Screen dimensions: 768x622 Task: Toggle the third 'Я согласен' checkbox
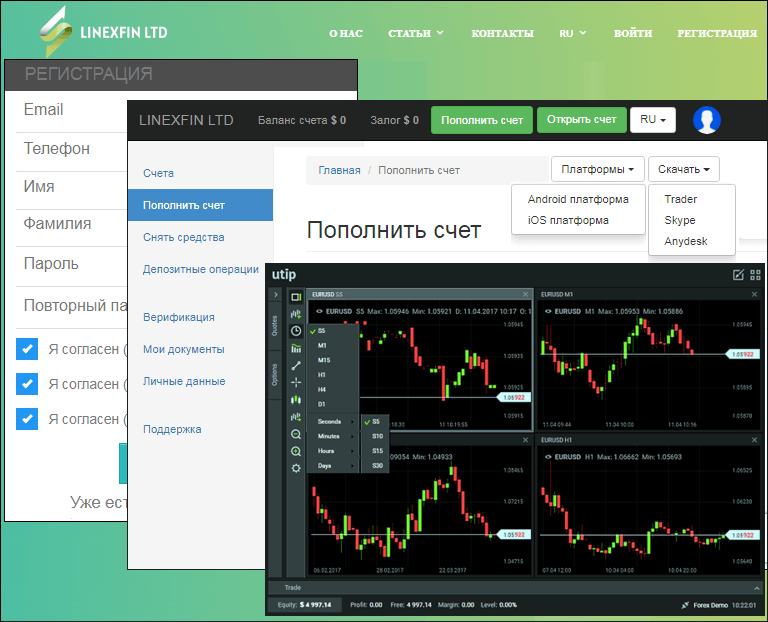[28, 418]
